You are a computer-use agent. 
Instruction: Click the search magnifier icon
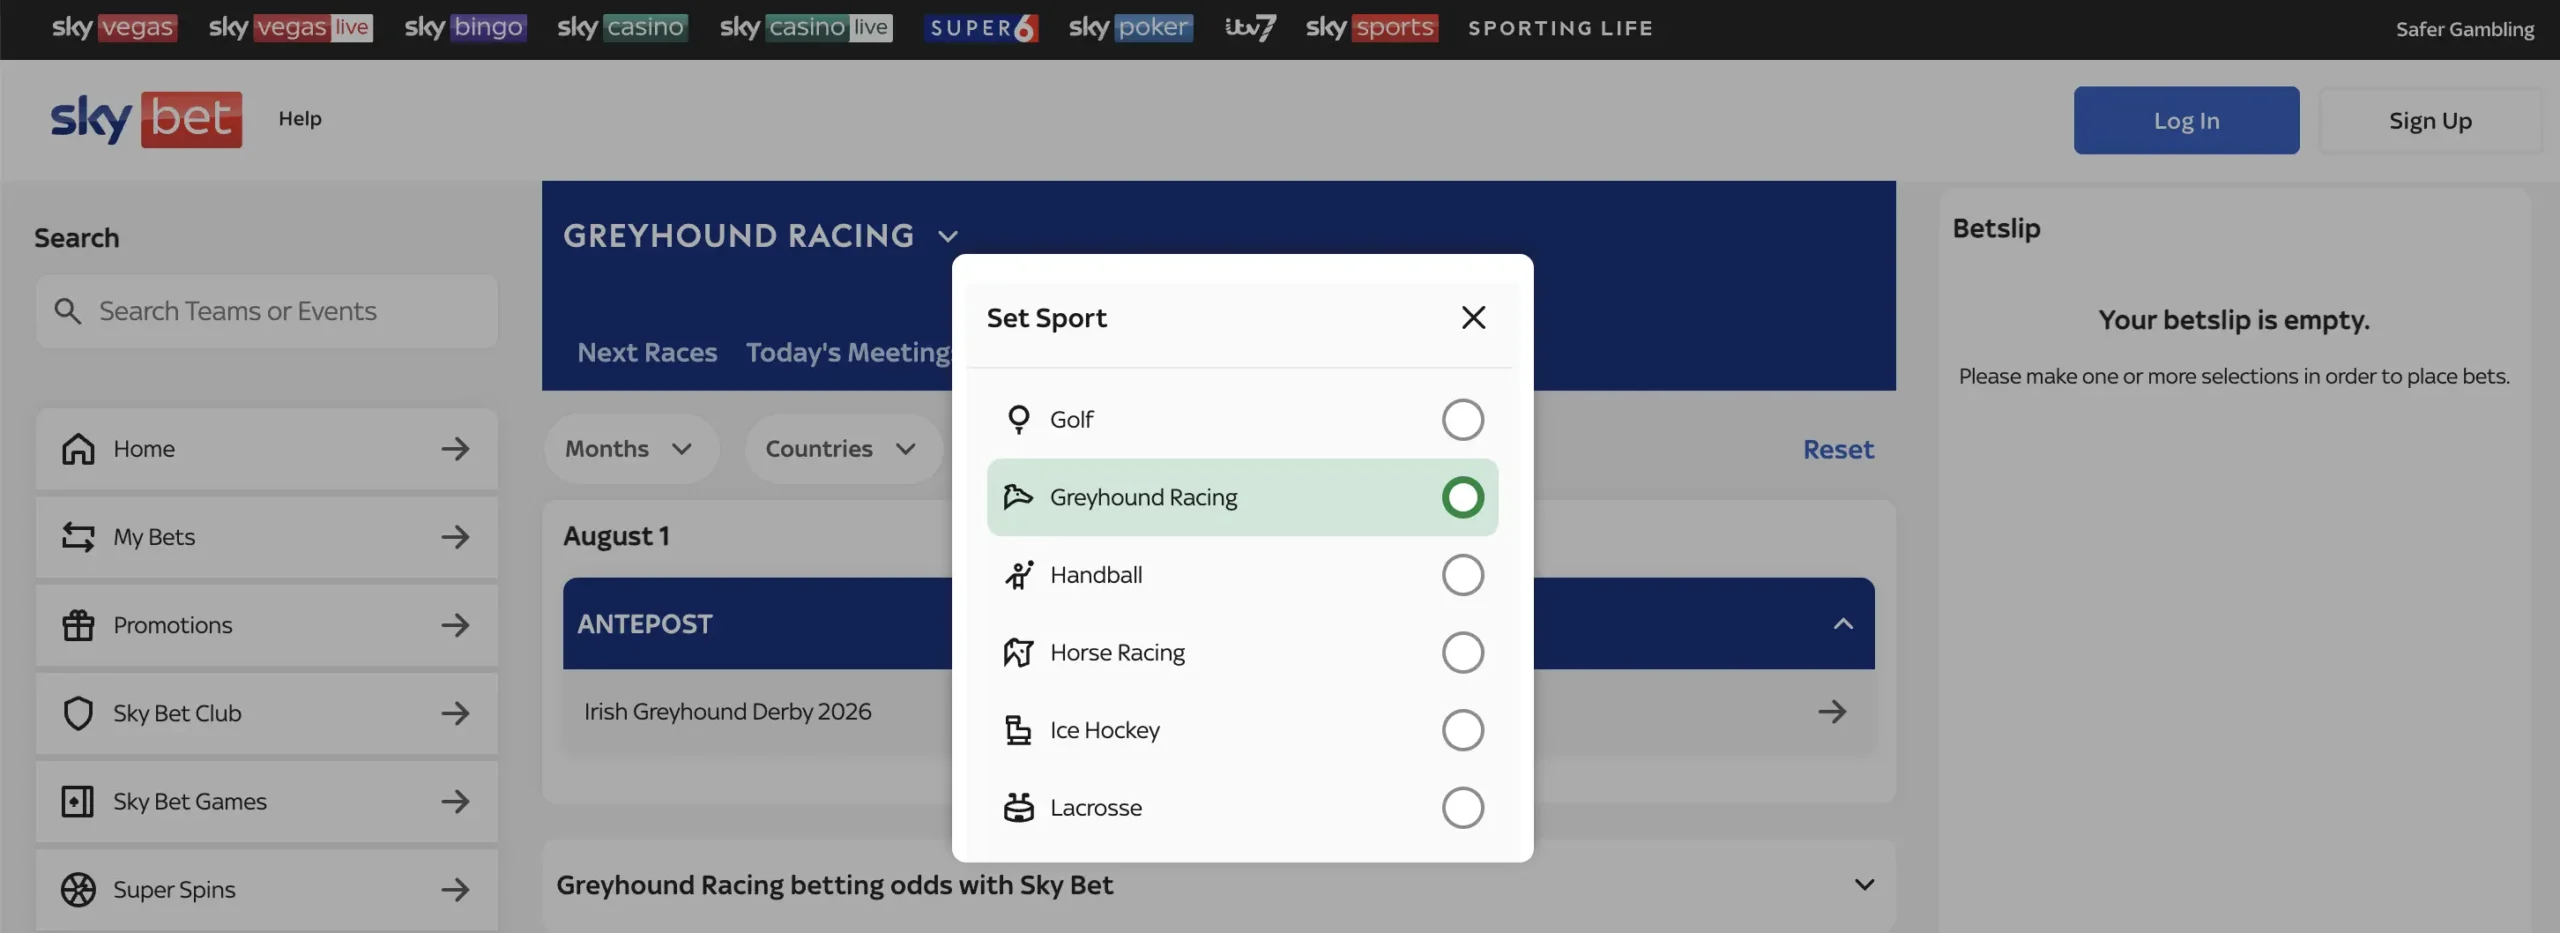(x=67, y=311)
